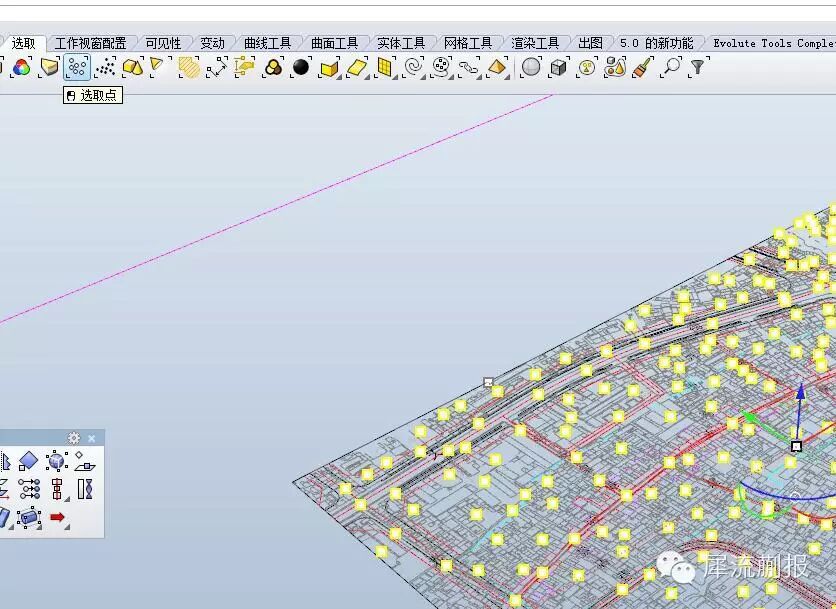Switch to the 曲面工具 tab
The image size is (836, 609).
click(334, 43)
